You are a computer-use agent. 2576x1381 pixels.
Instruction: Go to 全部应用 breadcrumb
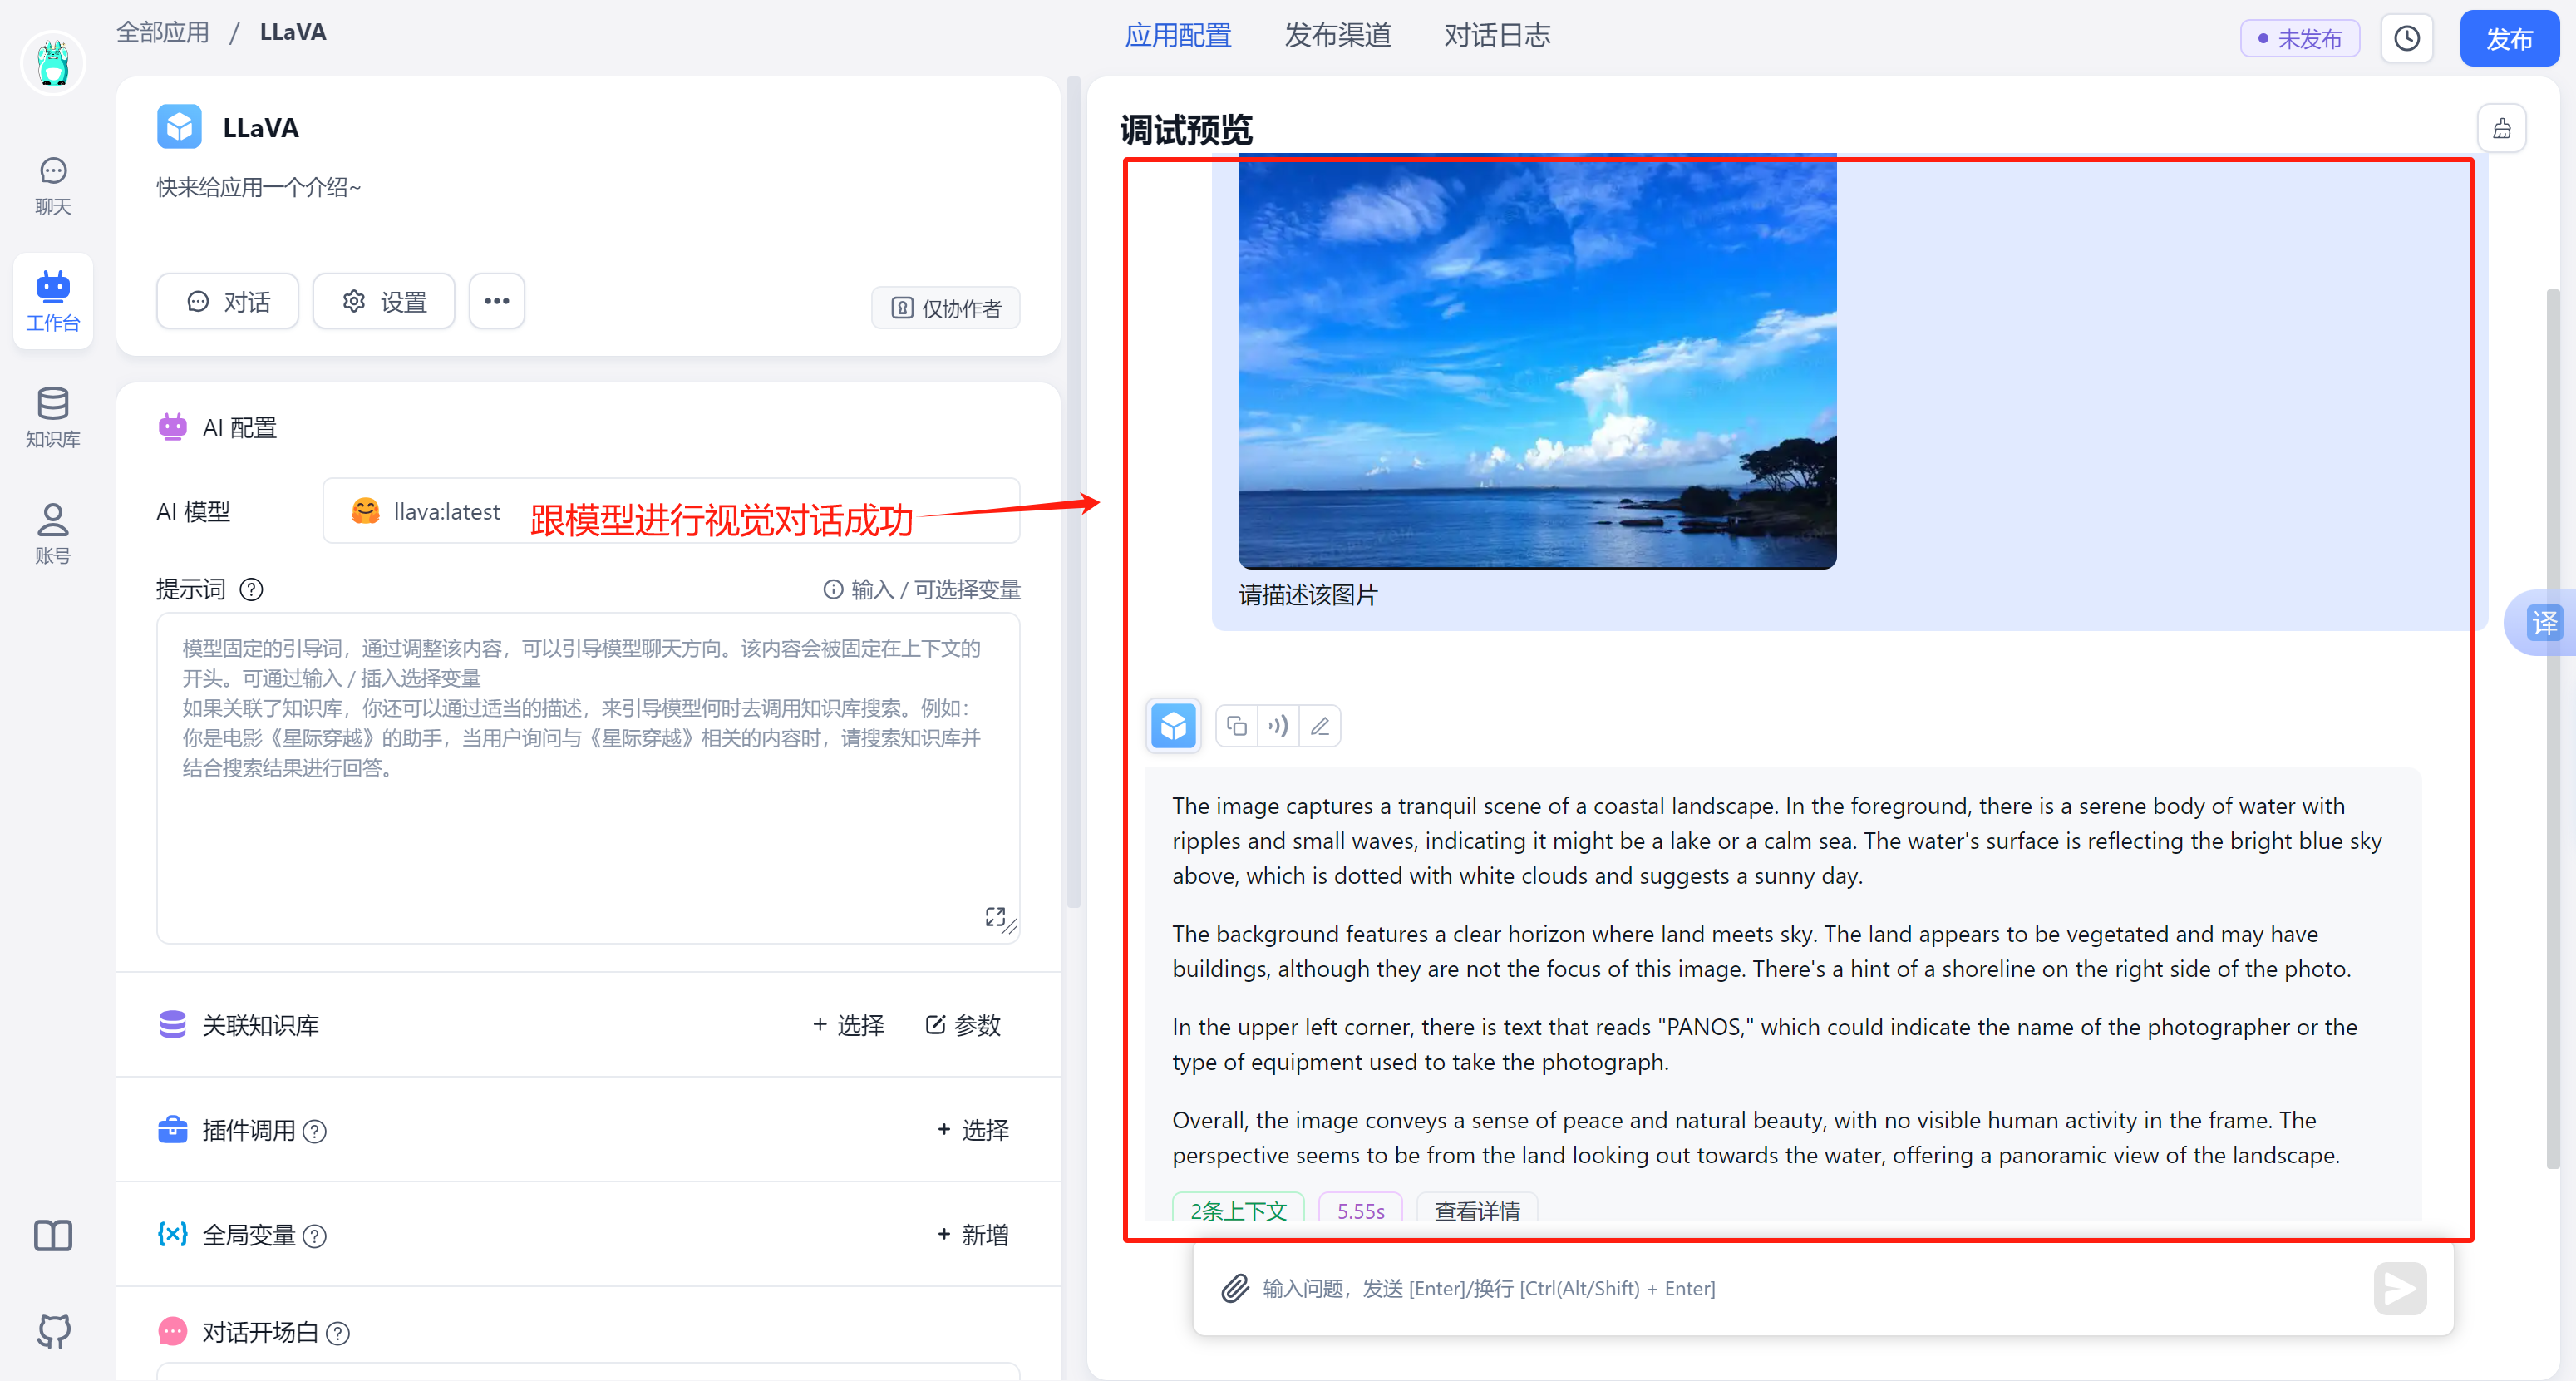[163, 33]
